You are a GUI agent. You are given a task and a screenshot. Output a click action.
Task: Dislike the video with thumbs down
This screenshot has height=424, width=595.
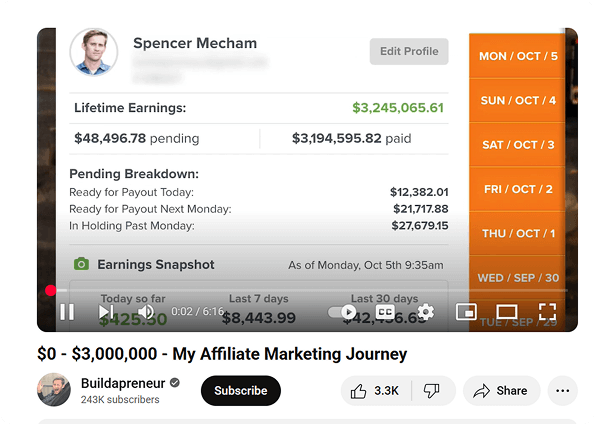click(x=432, y=391)
